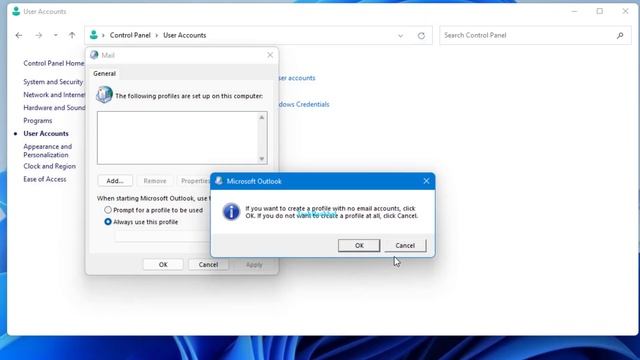Viewport: 640px width, 360px height.
Task: Click OK in the Microsoft Outlook dialog
Action: click(359, 245)
